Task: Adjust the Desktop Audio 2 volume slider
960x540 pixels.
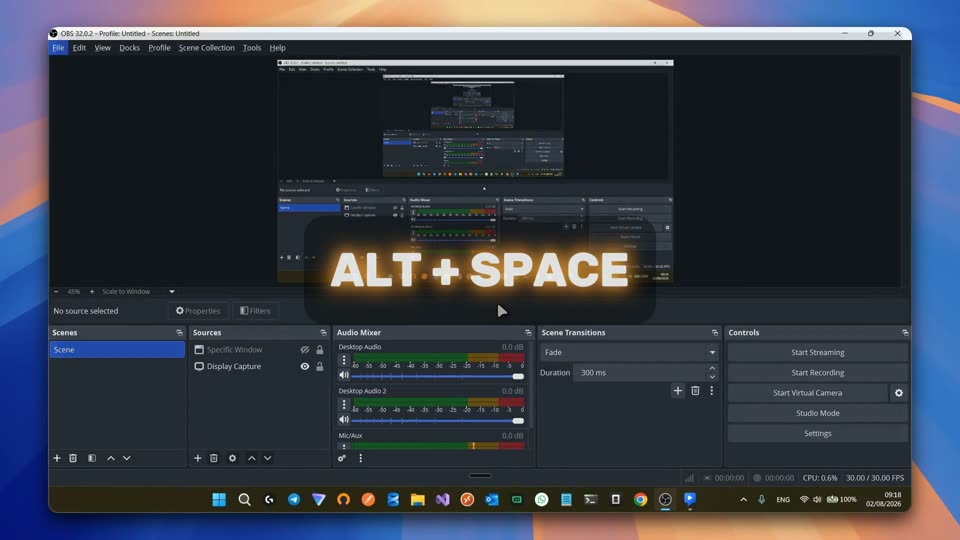Action: click(x=437, y=420)
